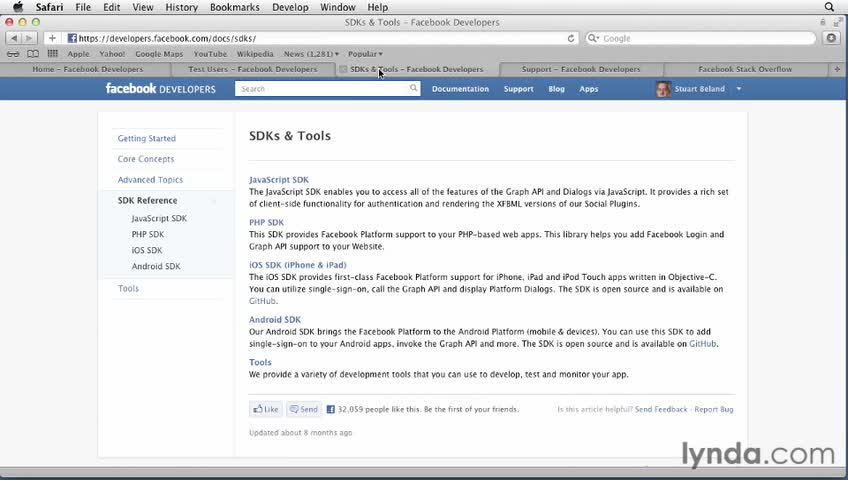
Task: Click the Blog nav link
Action: (556, 89)
